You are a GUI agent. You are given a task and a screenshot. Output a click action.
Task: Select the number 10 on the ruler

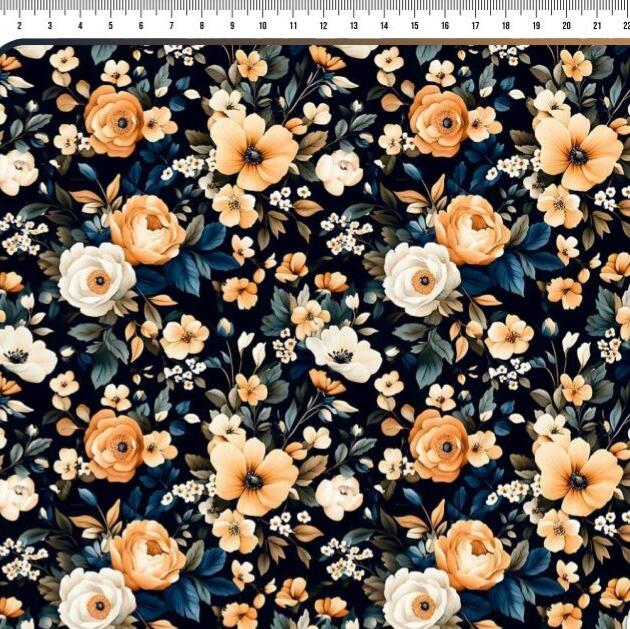coord(263,26)
